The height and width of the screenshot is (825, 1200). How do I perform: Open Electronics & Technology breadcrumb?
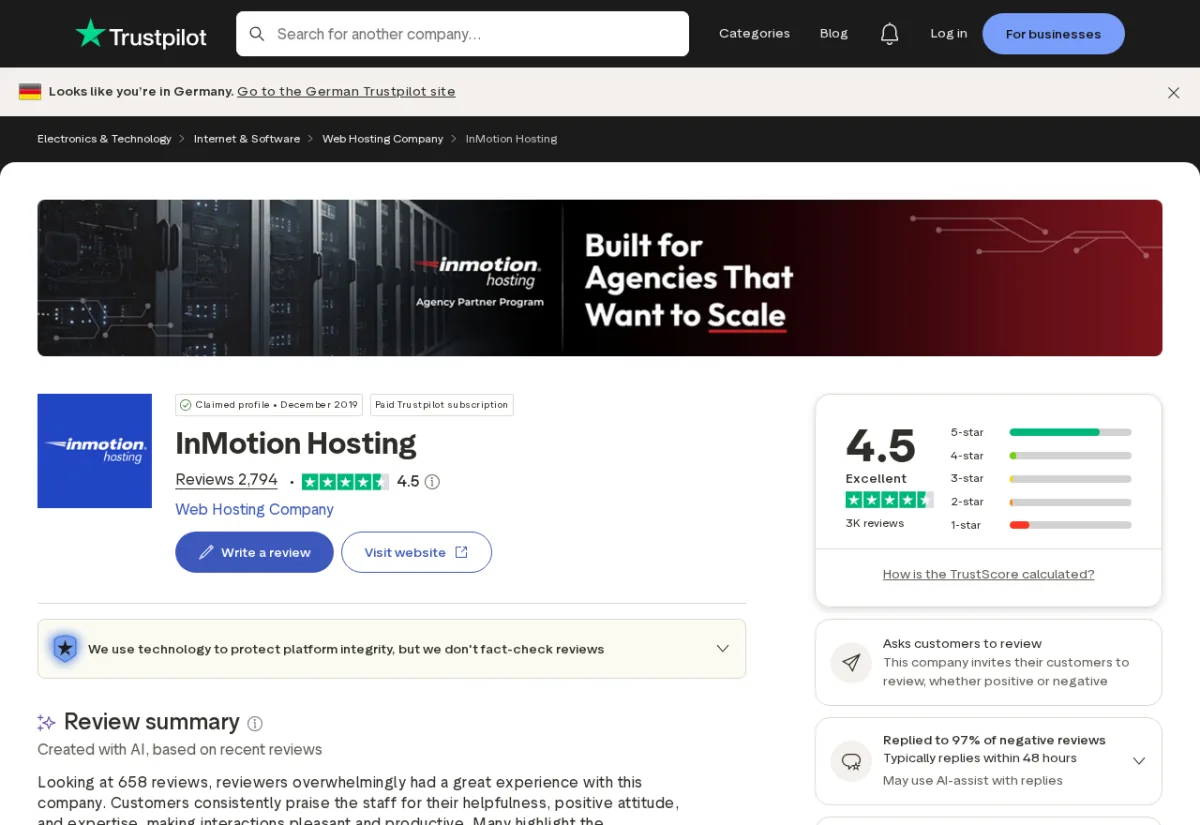tap(104, 139)
